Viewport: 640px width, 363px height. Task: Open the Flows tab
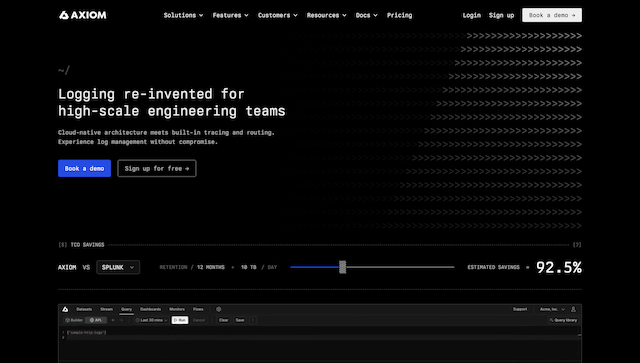[x=198, y=309]
